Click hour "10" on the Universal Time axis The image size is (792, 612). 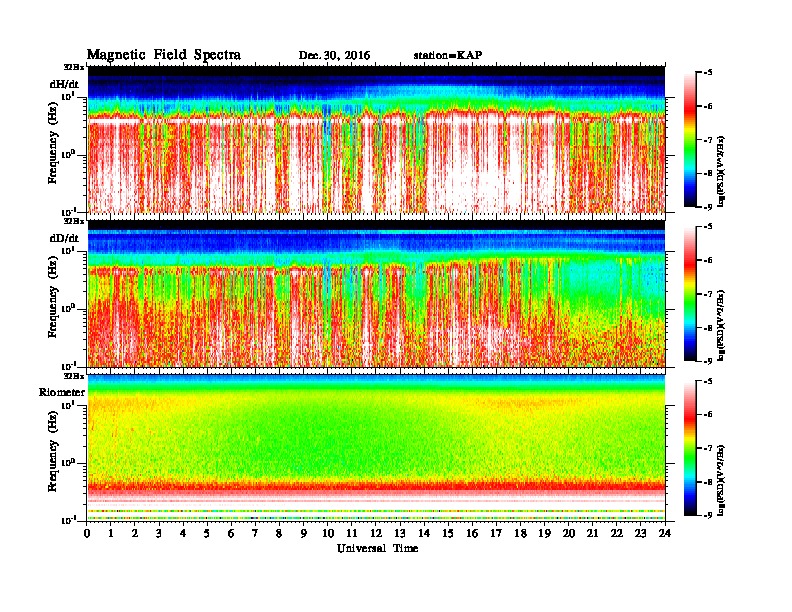[x=328, y=533]
